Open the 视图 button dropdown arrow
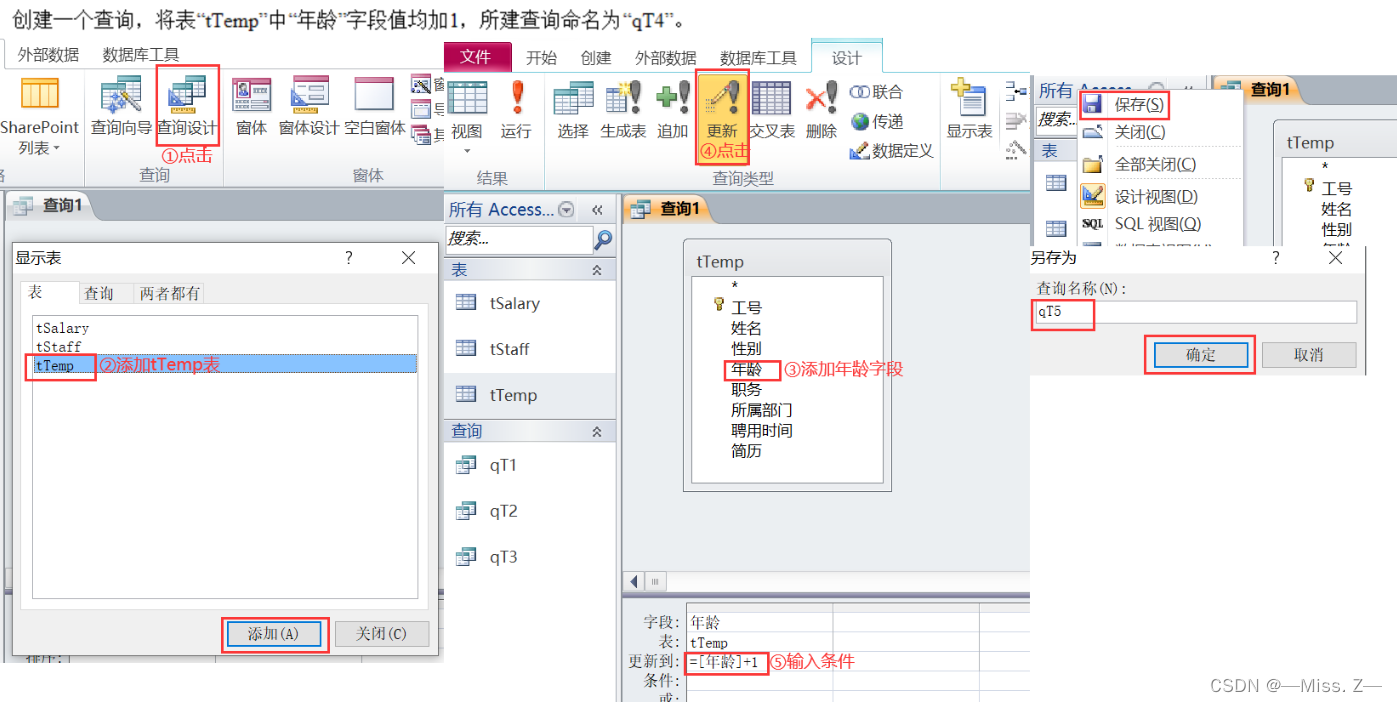1397x702 pixels. tap(467, 152)
